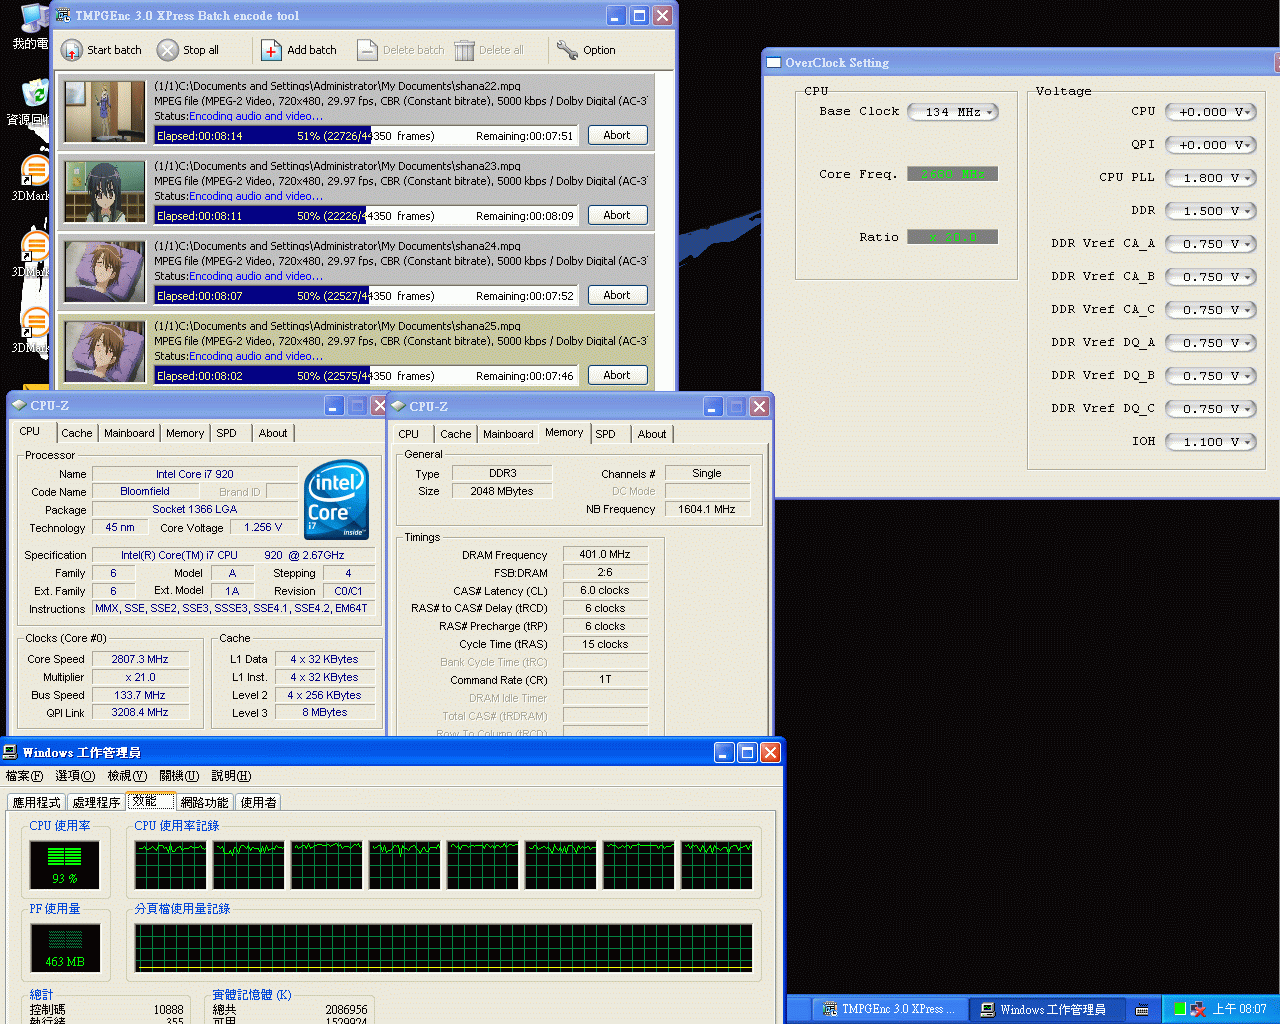Click the 上午 08:07 system tray clock
The width and height of the screenshot is (1280, 1024).
pos(1239,1009)
